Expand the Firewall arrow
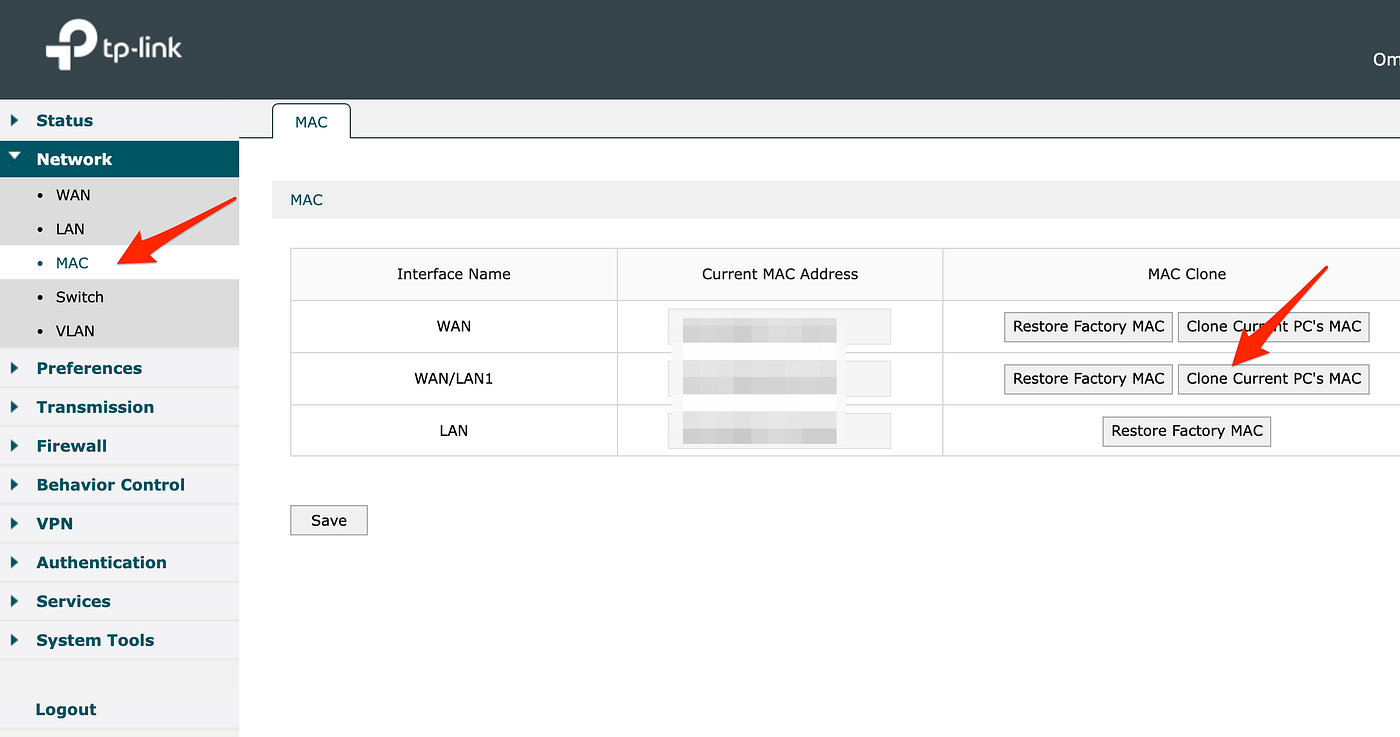 [x=14, y=446]
